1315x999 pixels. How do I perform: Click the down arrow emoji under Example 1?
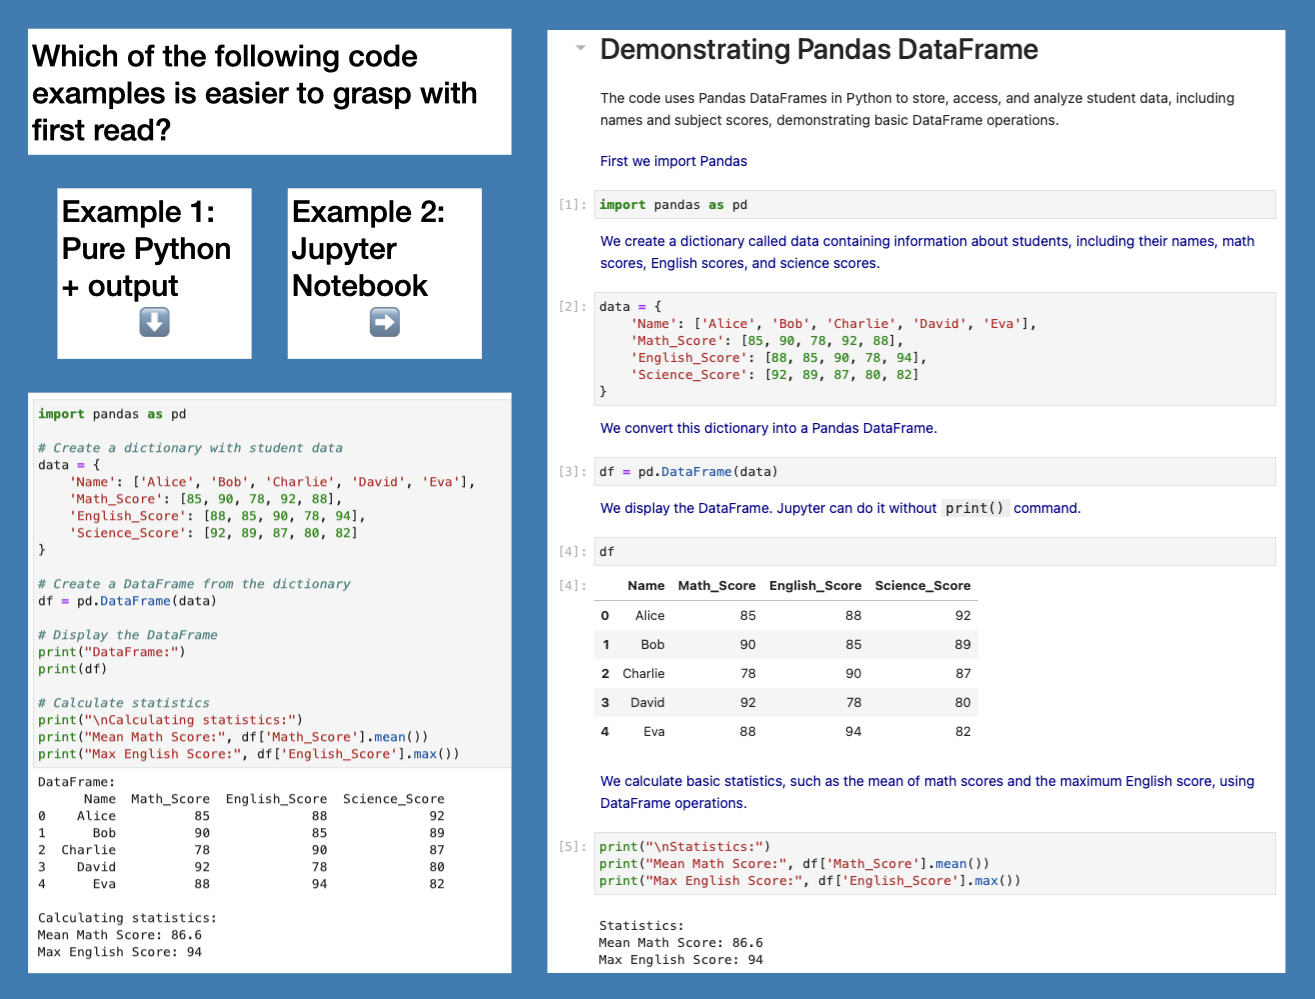pyautogui.click(x=154, y=322)
